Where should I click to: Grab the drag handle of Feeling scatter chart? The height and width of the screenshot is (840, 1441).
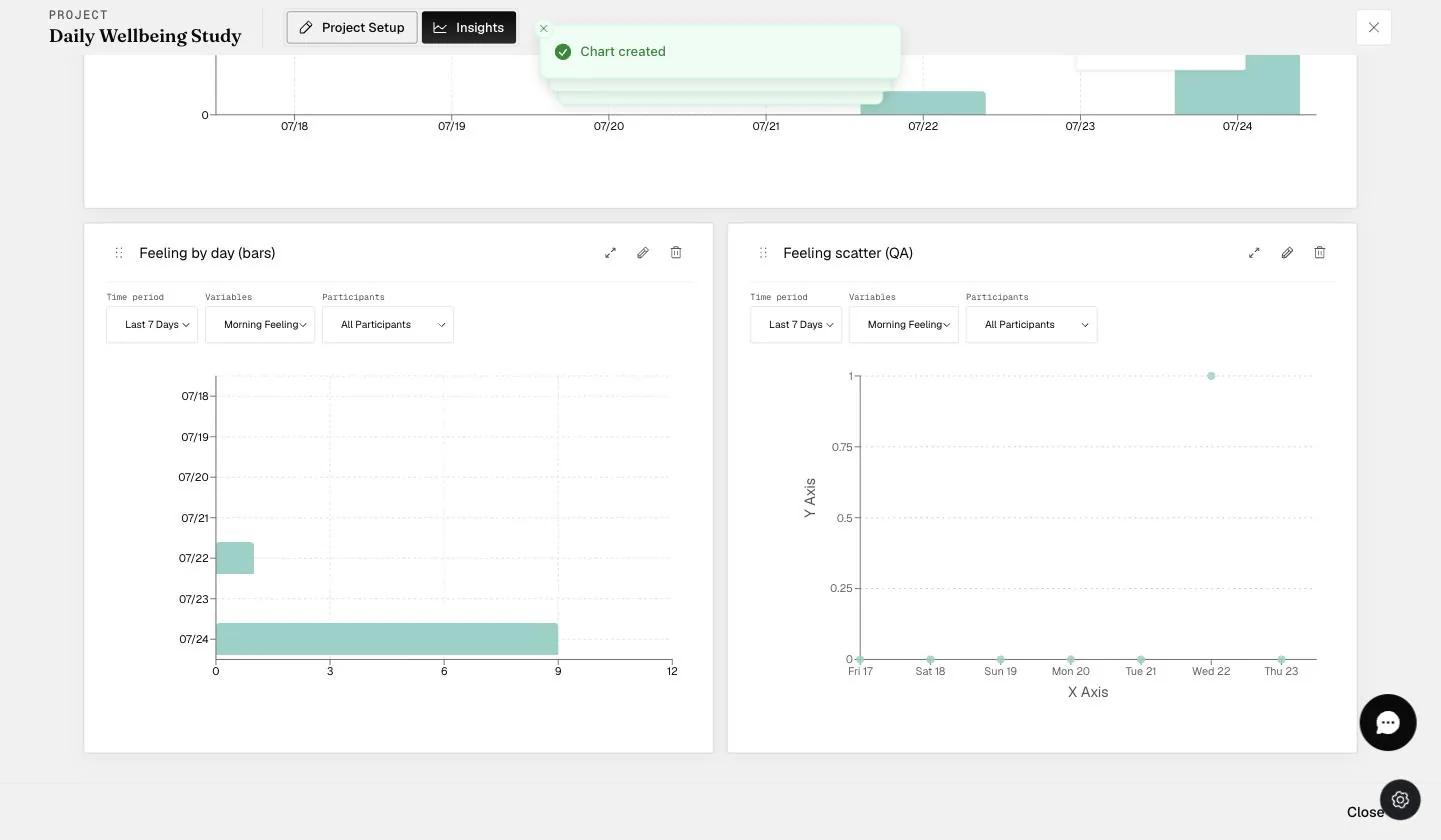pos(763,253)
